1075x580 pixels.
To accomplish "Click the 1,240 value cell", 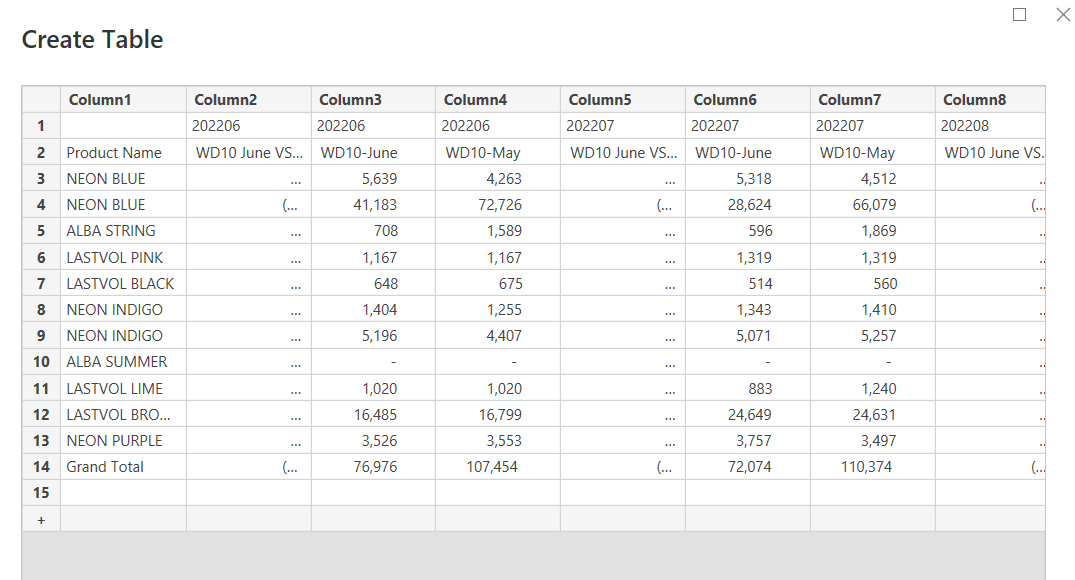I will pyautogui.click(x=873, y=388).
